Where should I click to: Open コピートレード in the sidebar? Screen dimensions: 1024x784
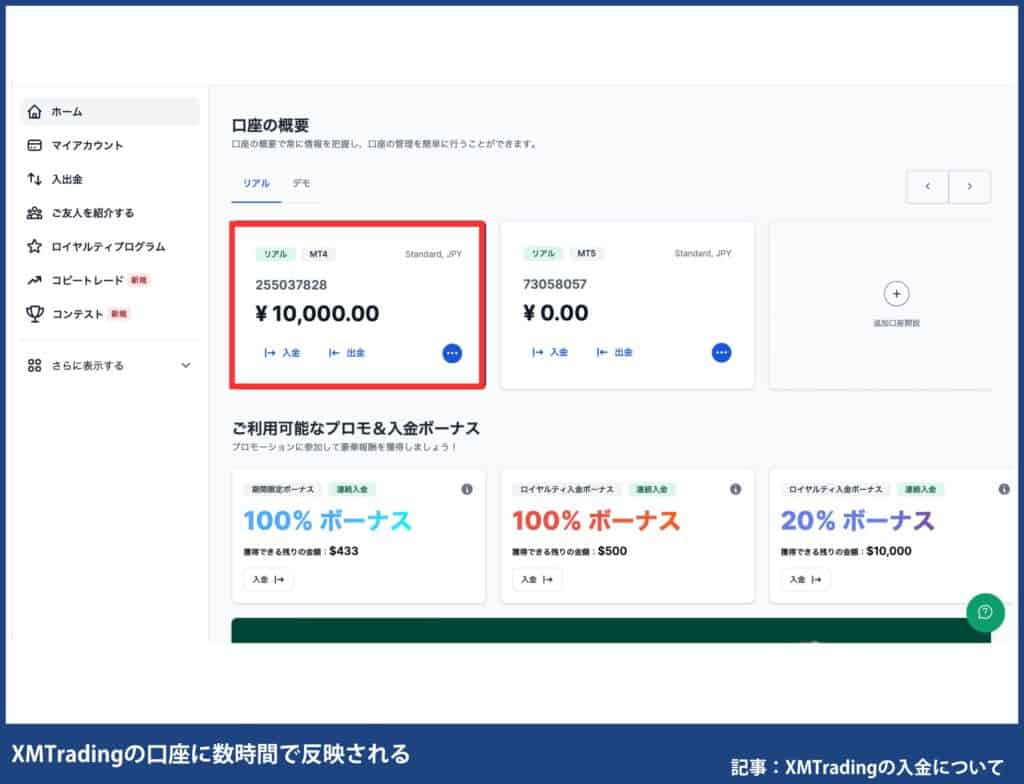(88, 280)
